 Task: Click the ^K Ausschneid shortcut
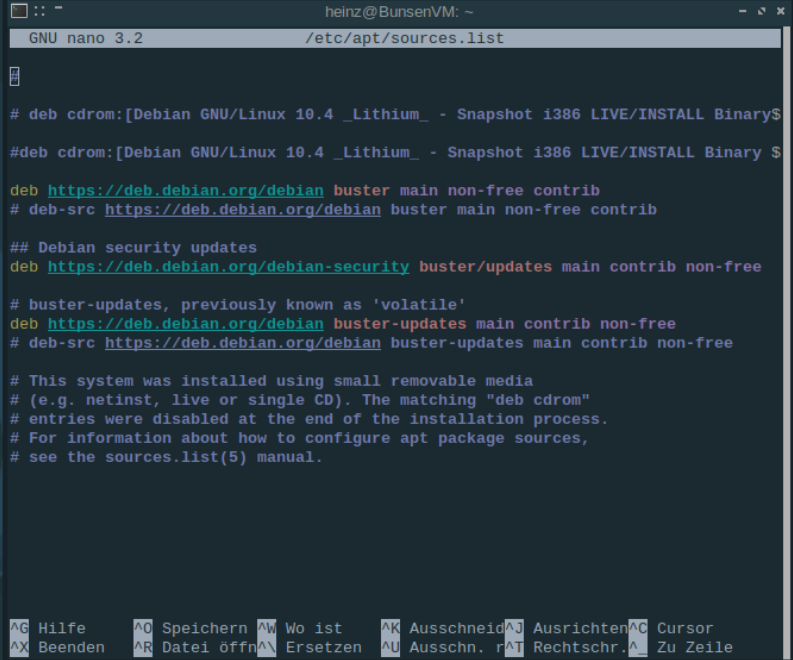click(x=443, y=629)
